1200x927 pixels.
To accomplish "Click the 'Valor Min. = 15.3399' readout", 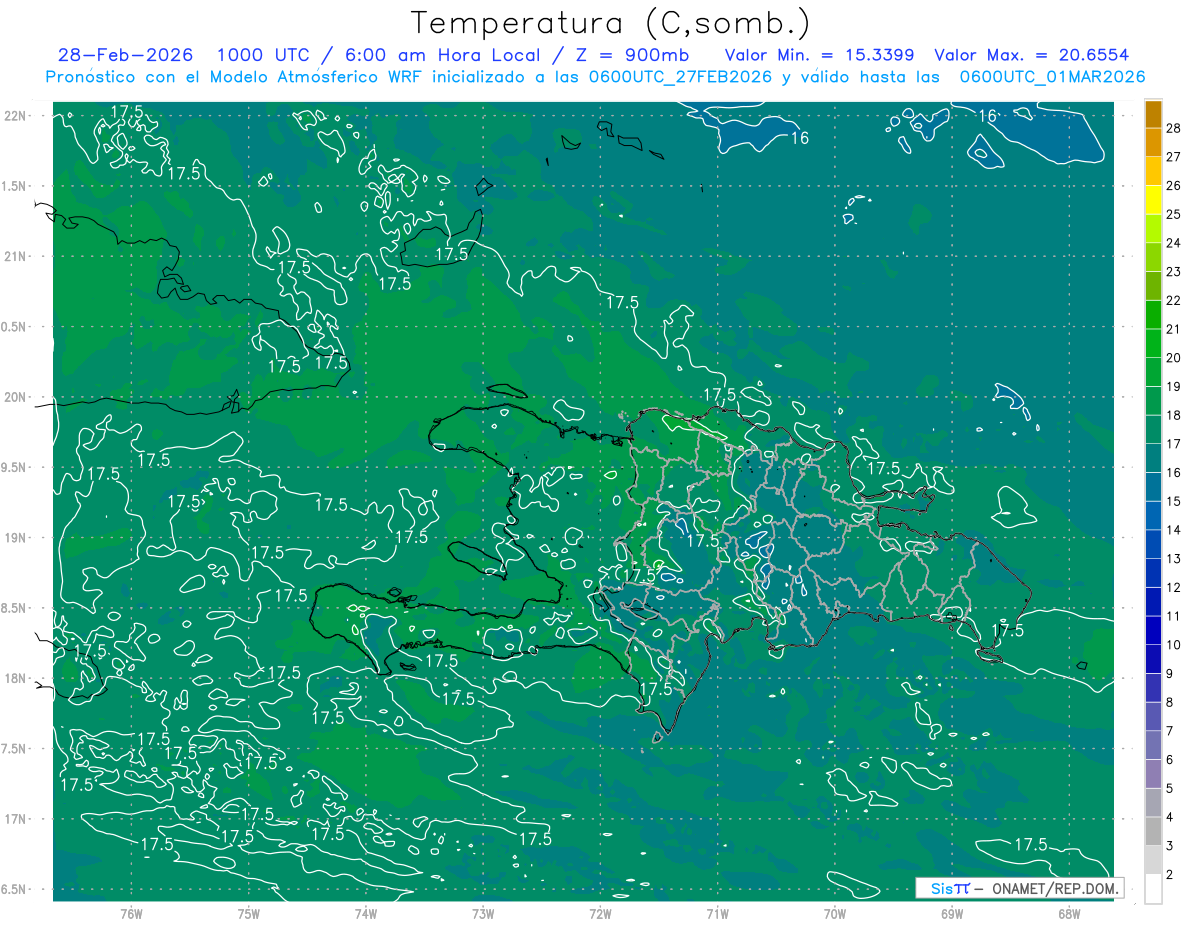I will (x=821, y=55).
